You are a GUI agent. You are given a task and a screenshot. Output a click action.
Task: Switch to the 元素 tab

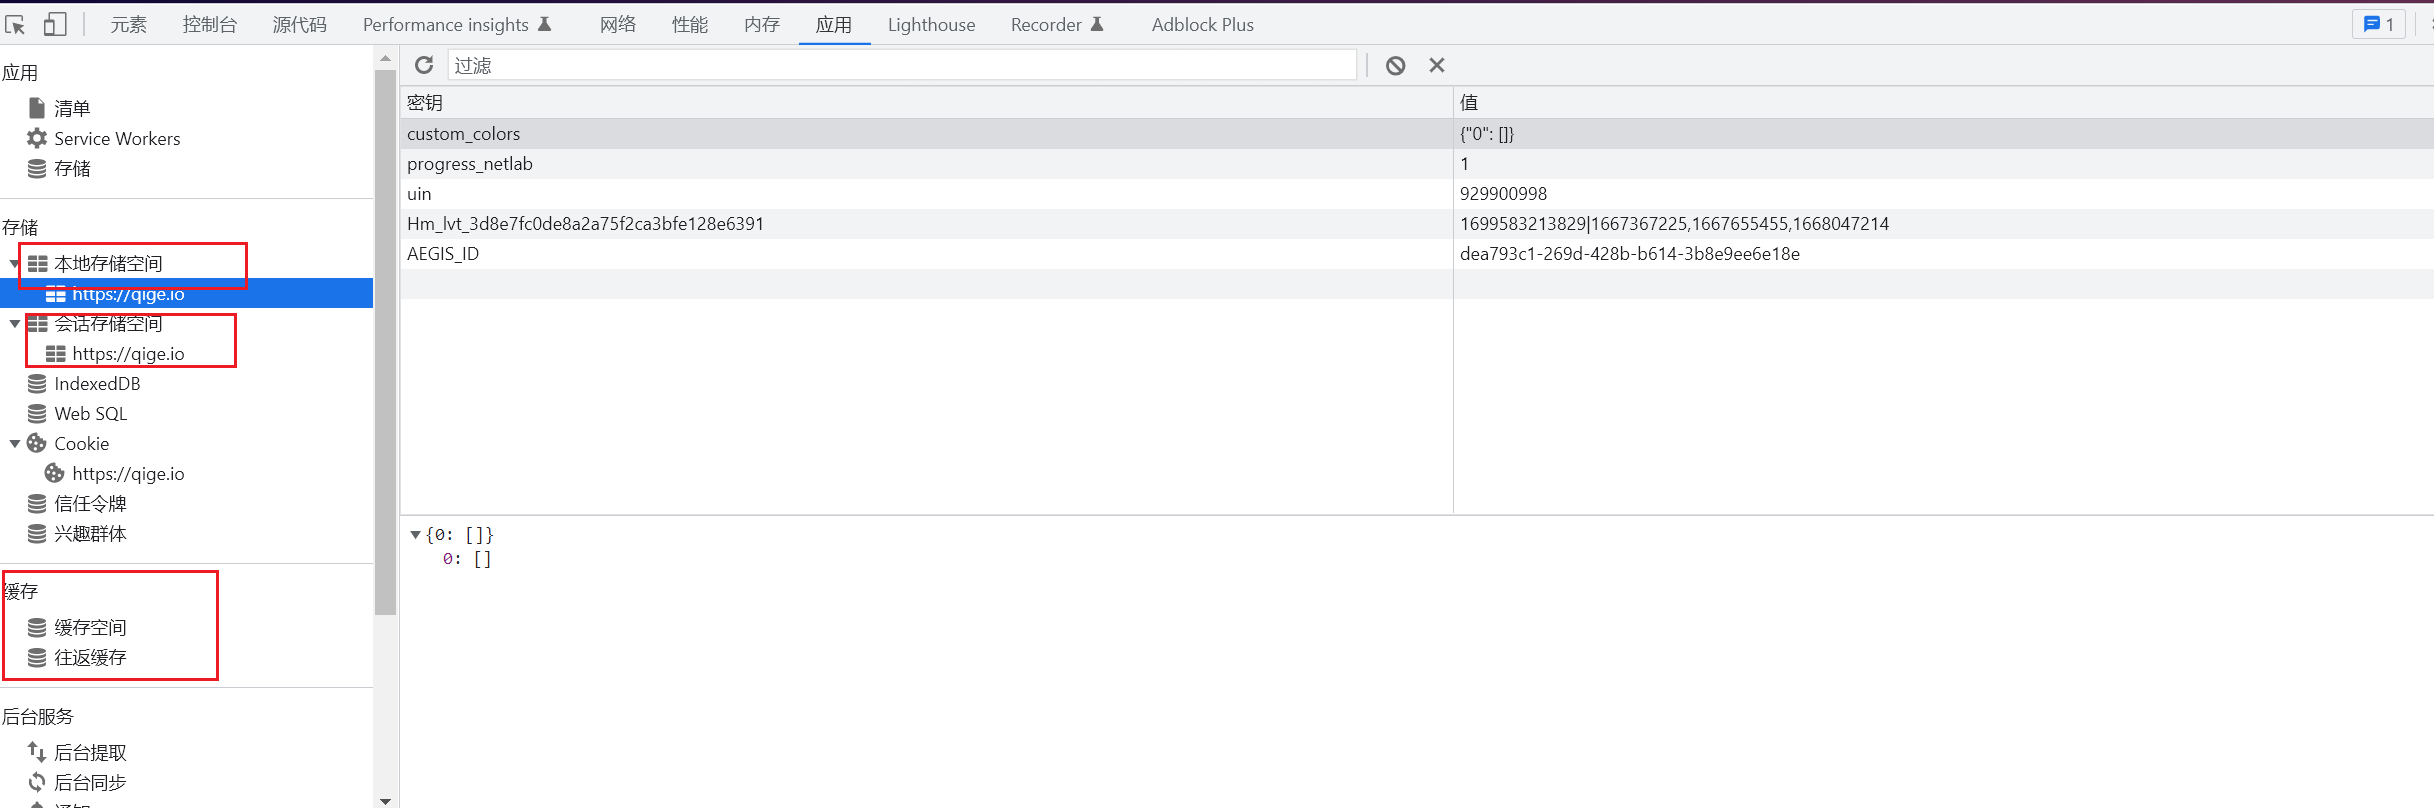point(128,24)
